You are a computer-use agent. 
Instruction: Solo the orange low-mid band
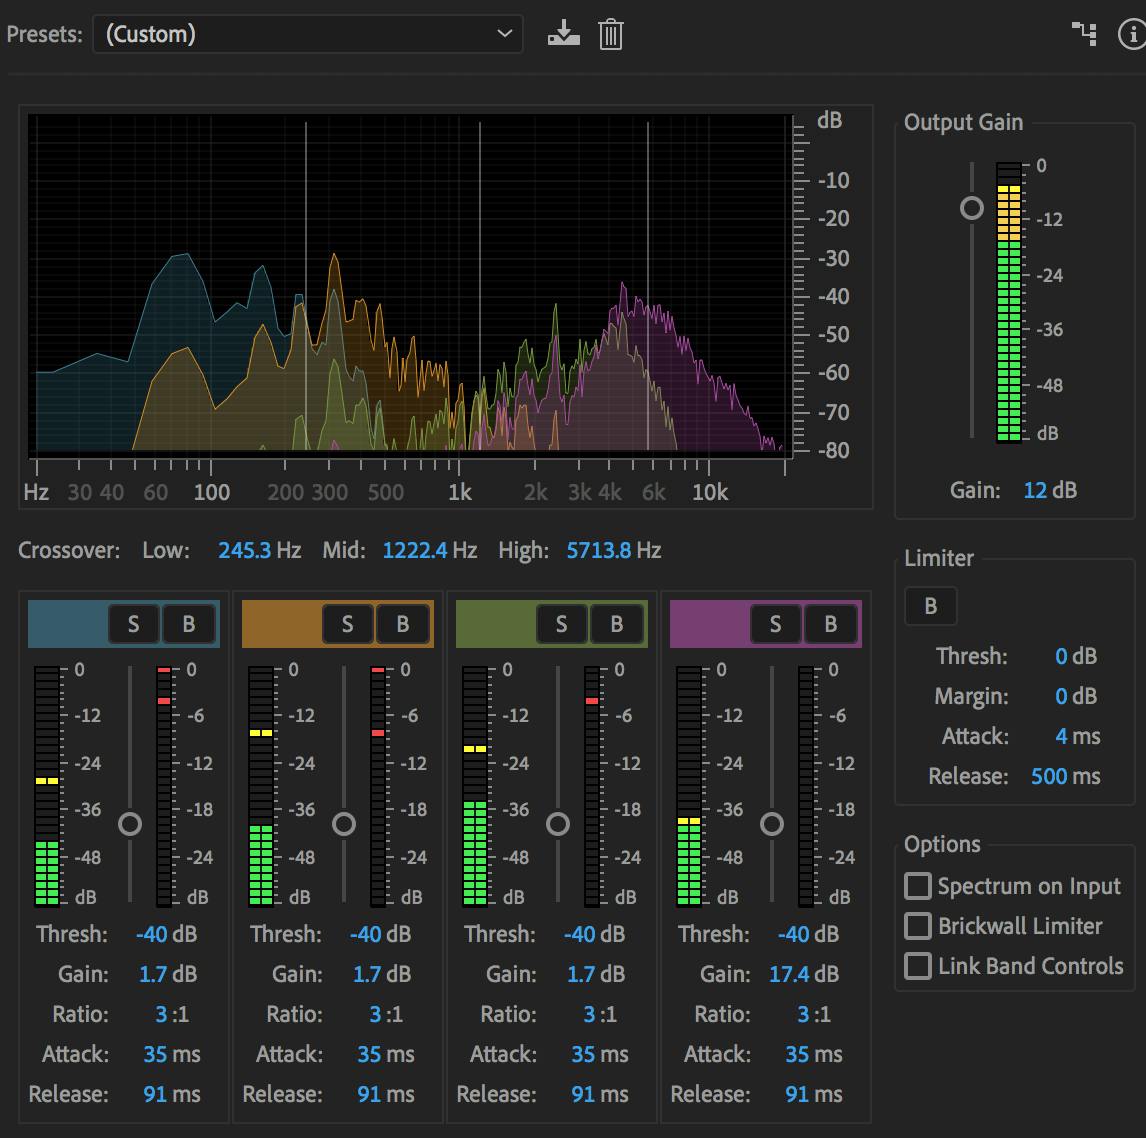tap(347, 624)
